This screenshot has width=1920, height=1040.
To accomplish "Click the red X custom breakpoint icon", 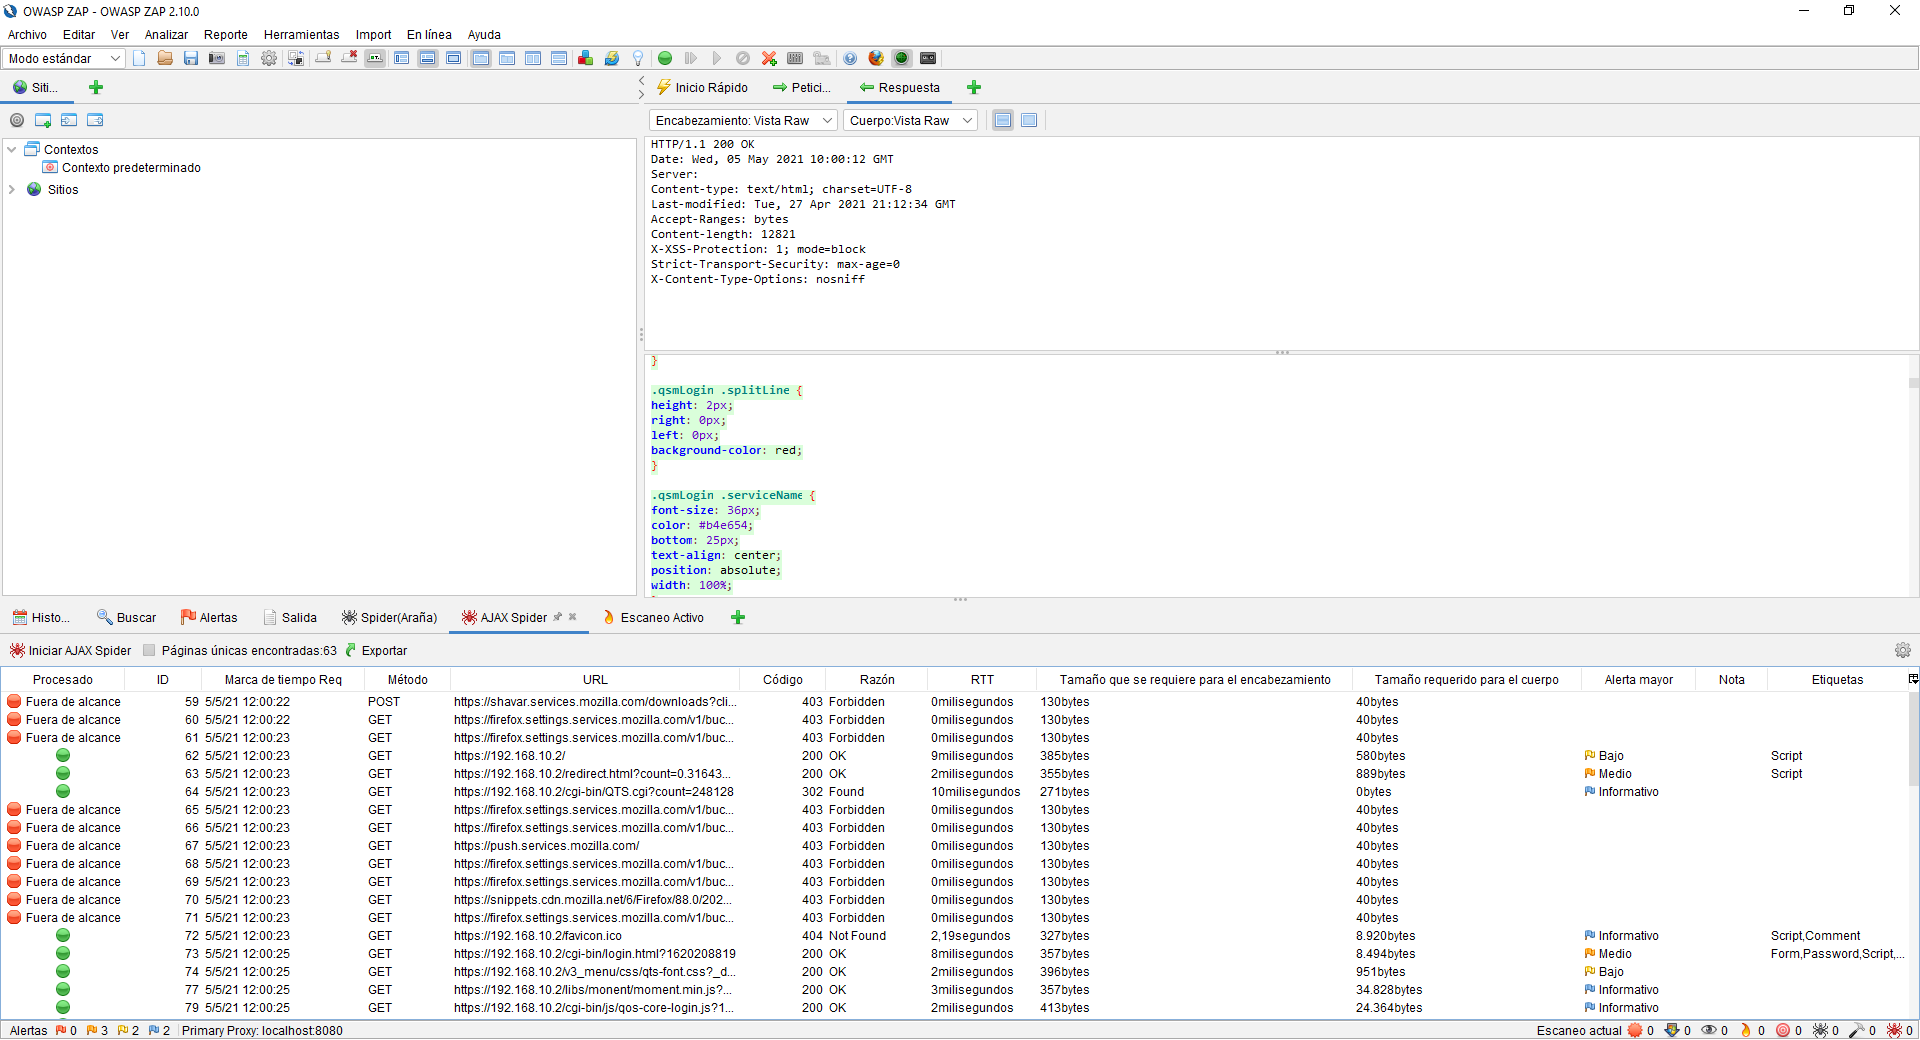I will click(769, 58).
